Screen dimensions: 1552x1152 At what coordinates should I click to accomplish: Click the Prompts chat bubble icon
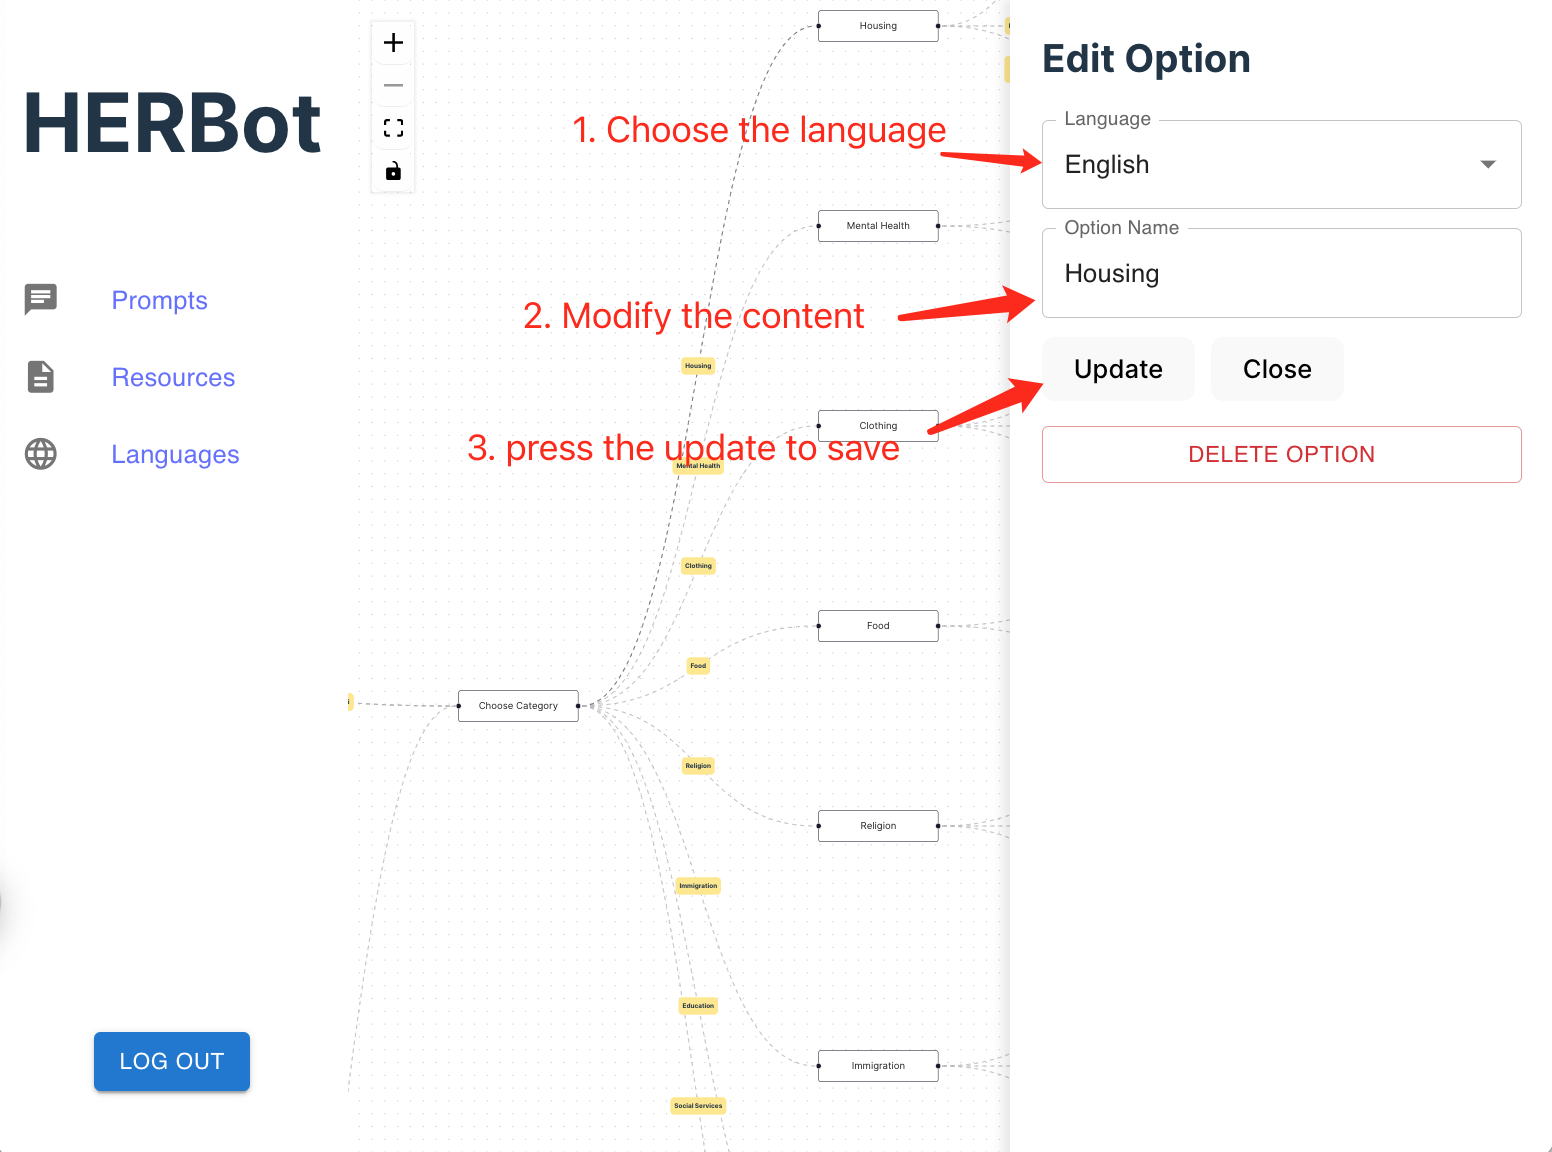pyautogui.click(x=41, y=299)
